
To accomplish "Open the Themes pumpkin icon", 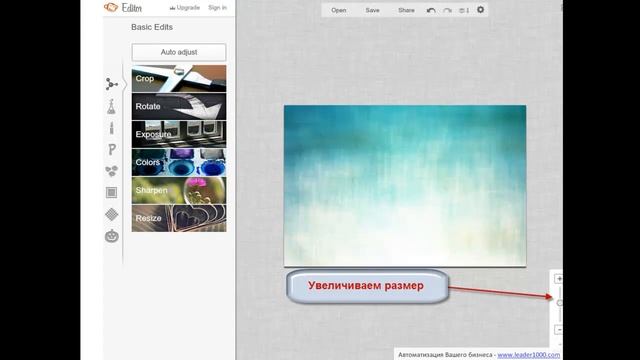I will tap(111, 236).
